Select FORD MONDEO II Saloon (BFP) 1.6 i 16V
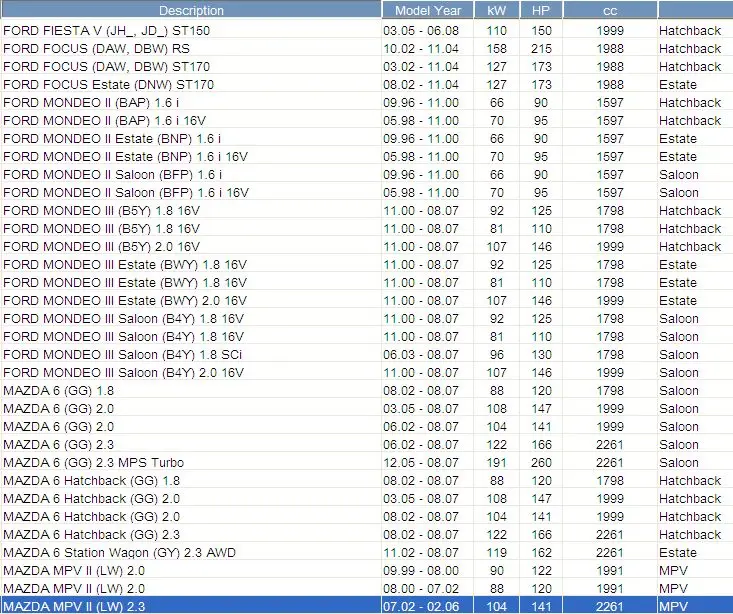733x614 pixels. [366, 193]
